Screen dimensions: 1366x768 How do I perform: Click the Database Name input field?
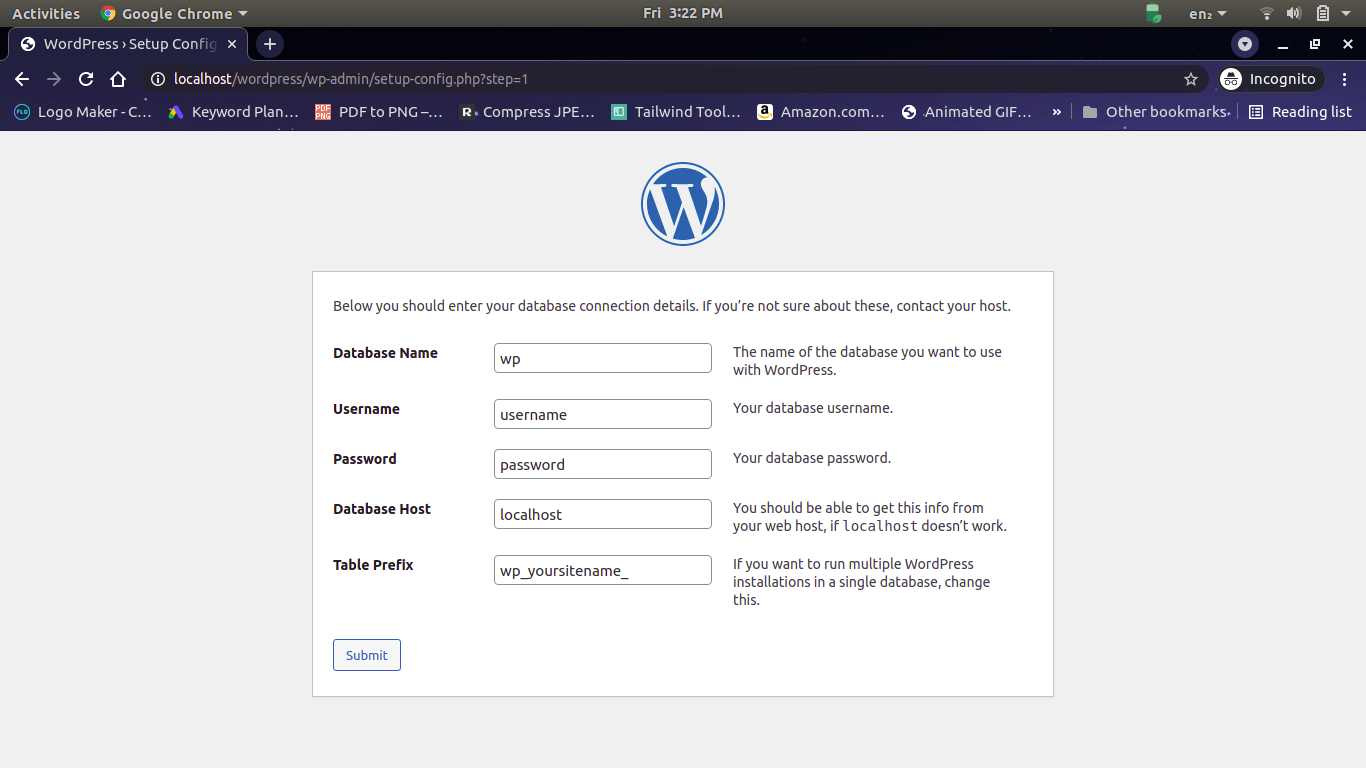point(603,358)
